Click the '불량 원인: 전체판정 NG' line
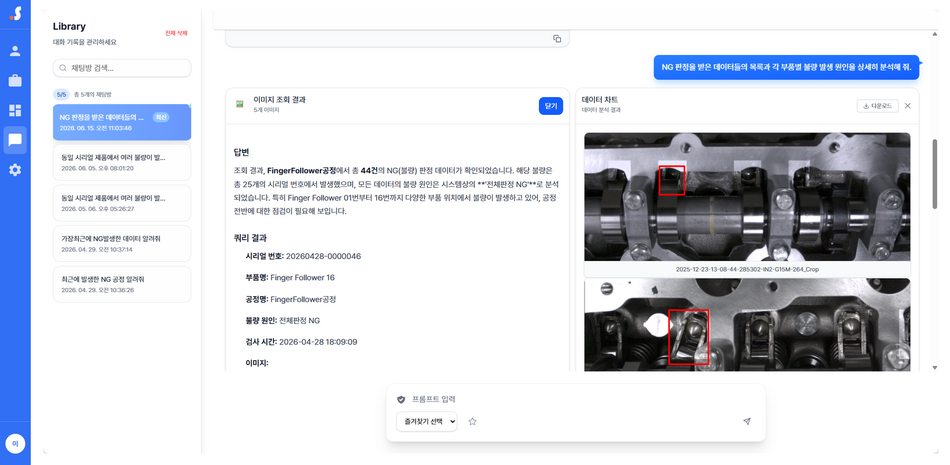 click(282, 321)
